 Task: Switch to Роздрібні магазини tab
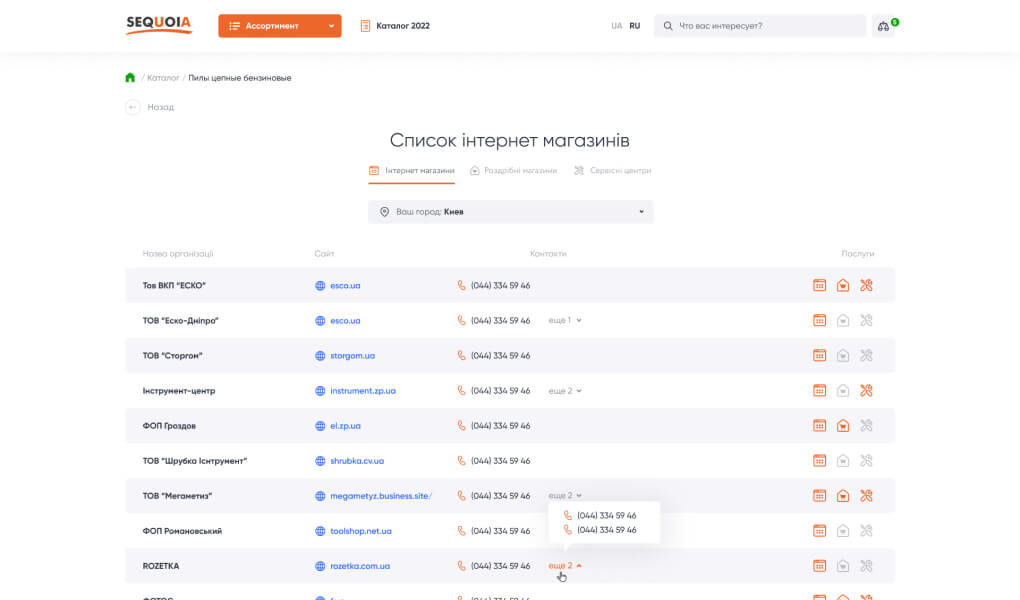pyautogui.click(x=513, y=171)
